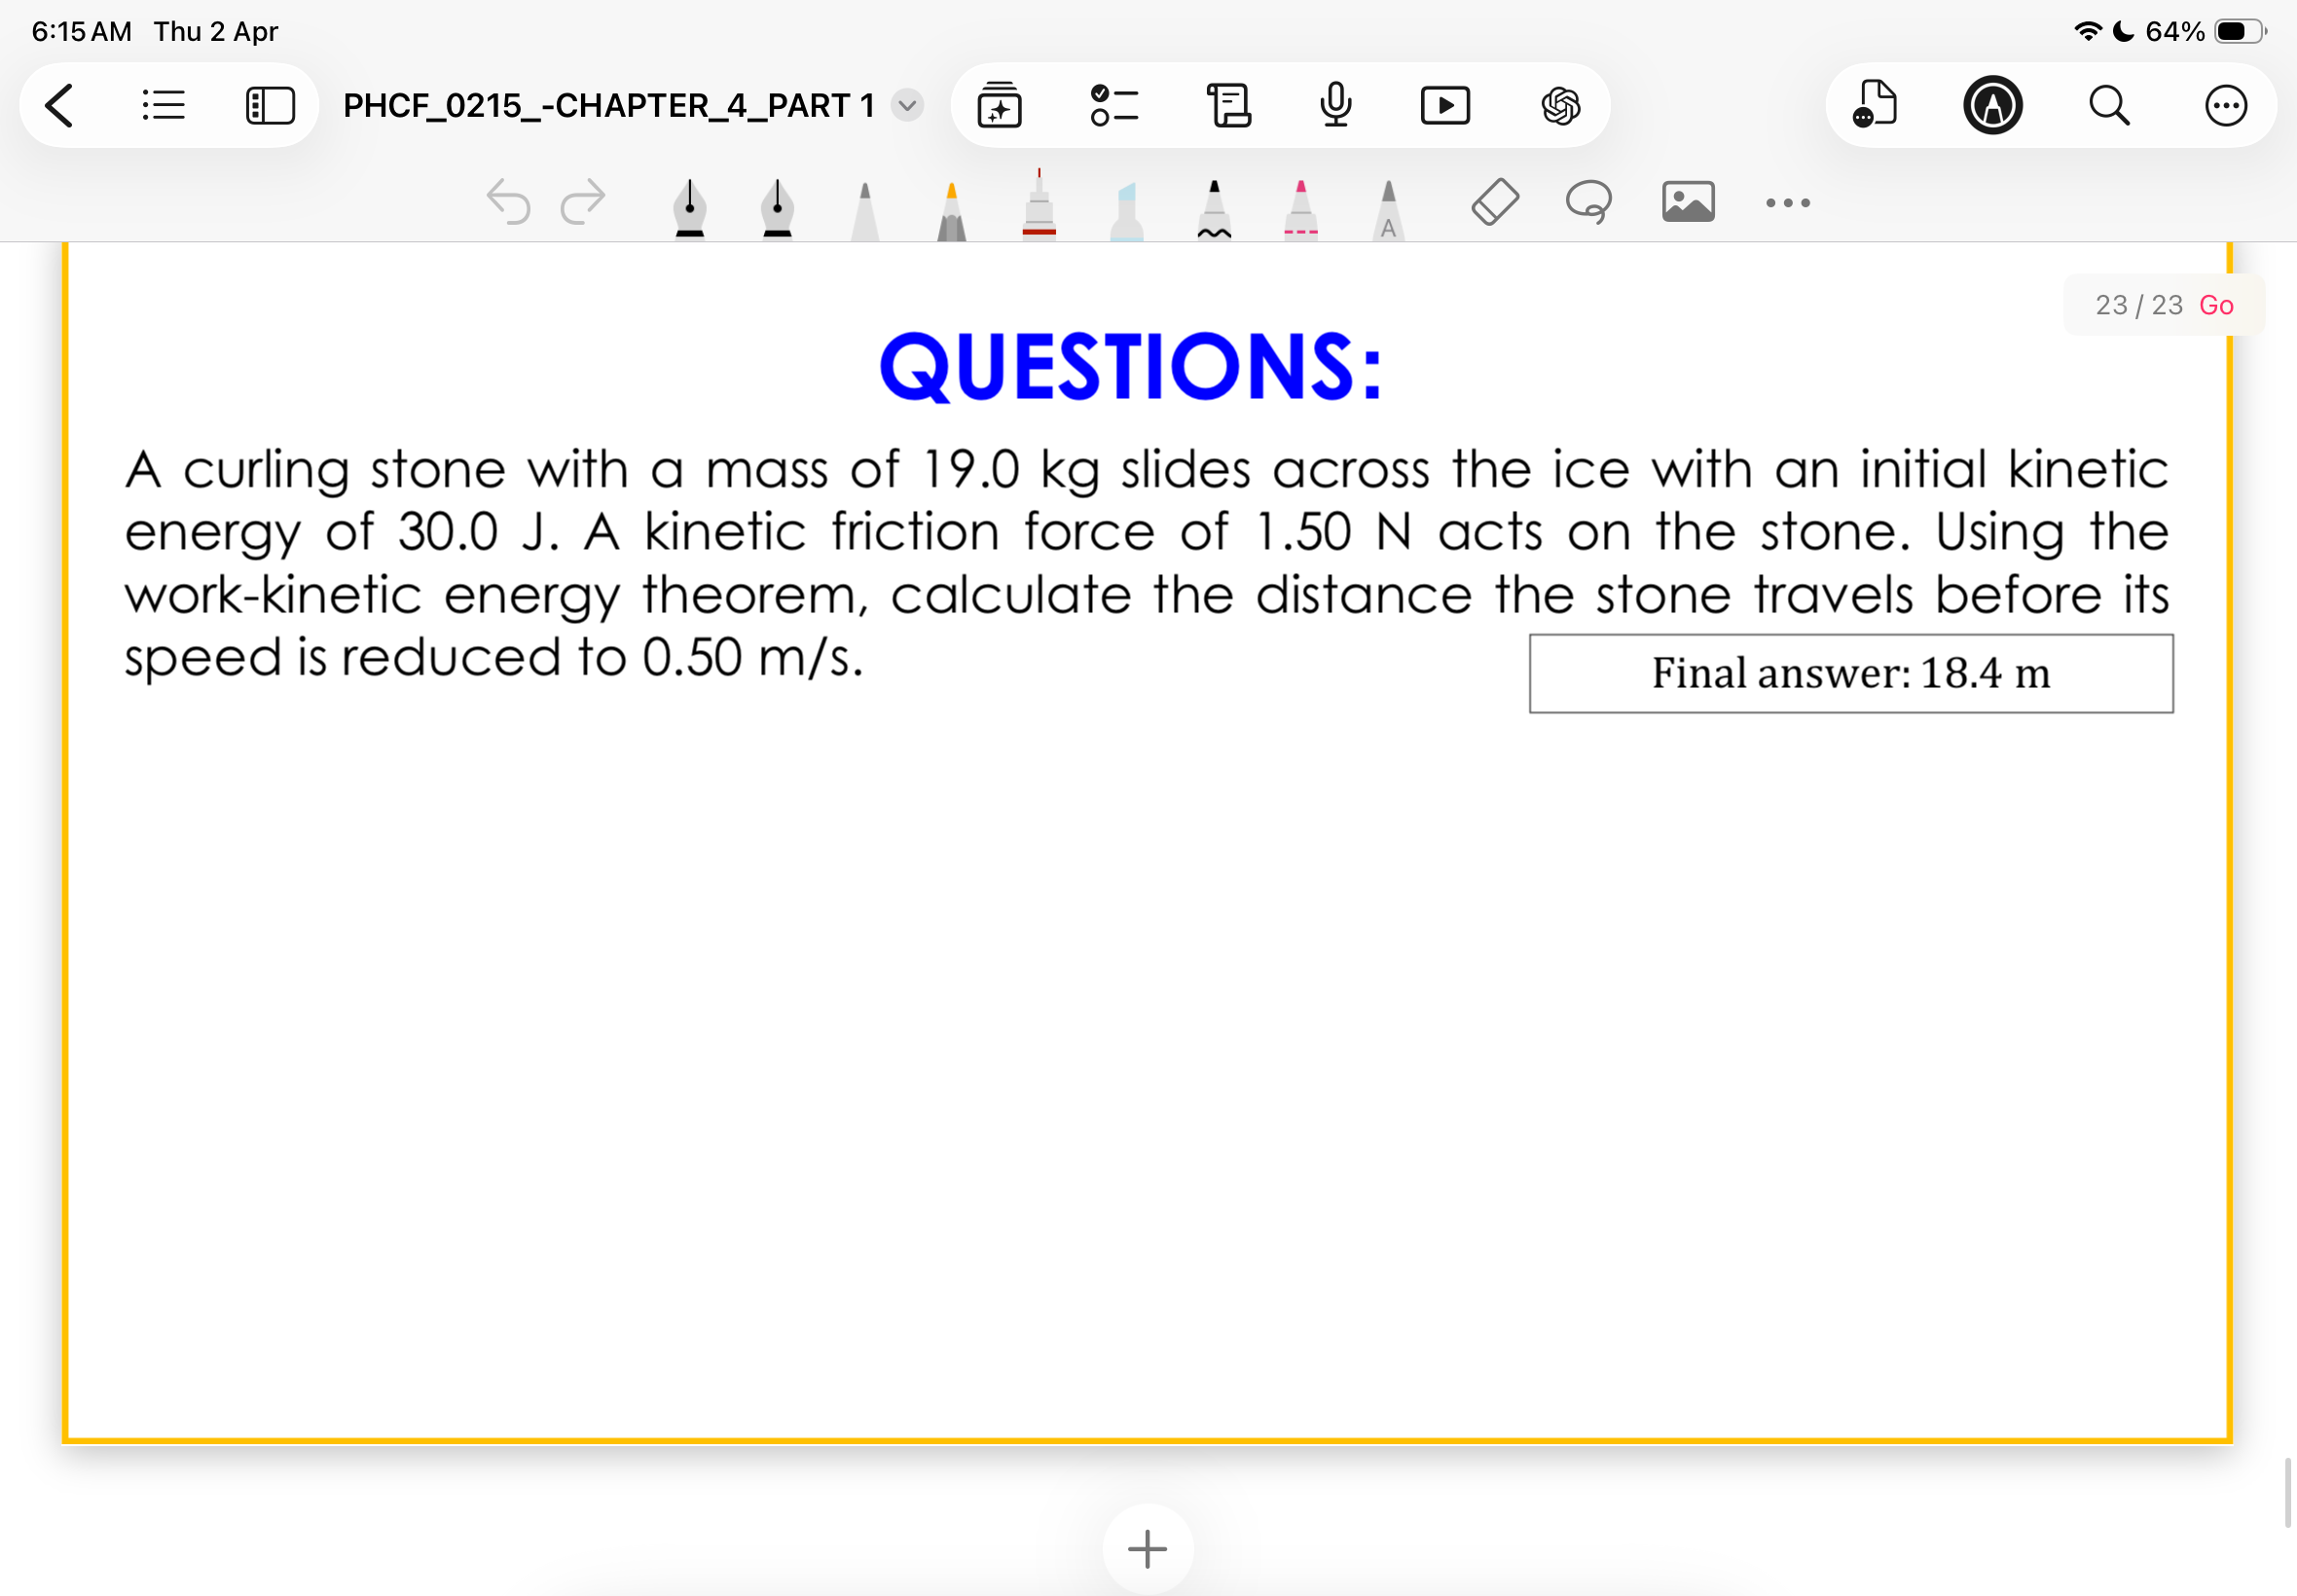Toggle the read-only pen mode circle
This screenshot has width=2297, height=1596.
pos(1992,105)
